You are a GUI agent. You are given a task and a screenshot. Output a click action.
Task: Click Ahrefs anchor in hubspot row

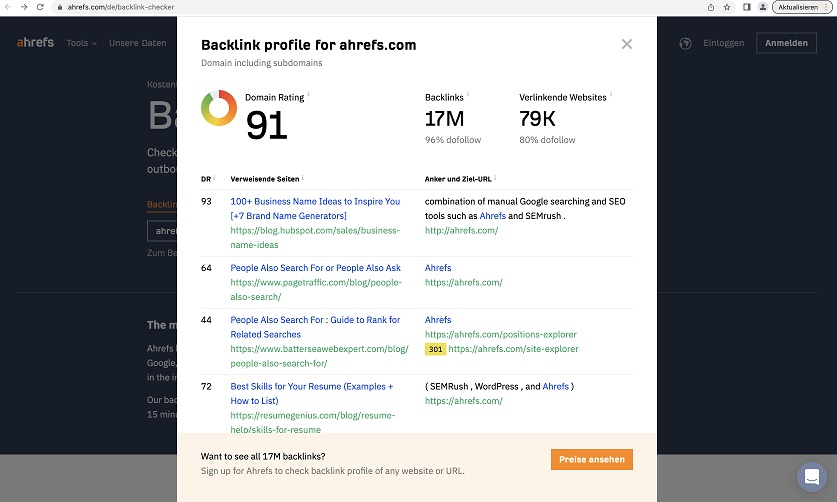[x=492, y=216]
